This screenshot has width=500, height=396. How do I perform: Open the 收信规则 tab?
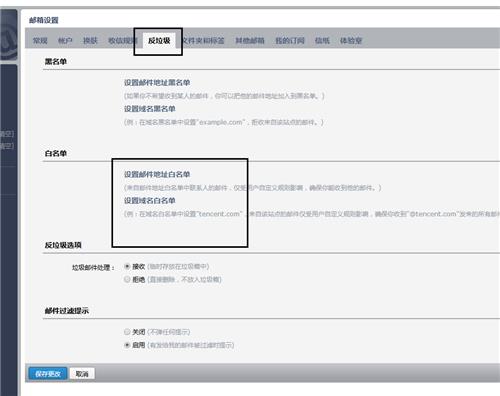point(122,41)
